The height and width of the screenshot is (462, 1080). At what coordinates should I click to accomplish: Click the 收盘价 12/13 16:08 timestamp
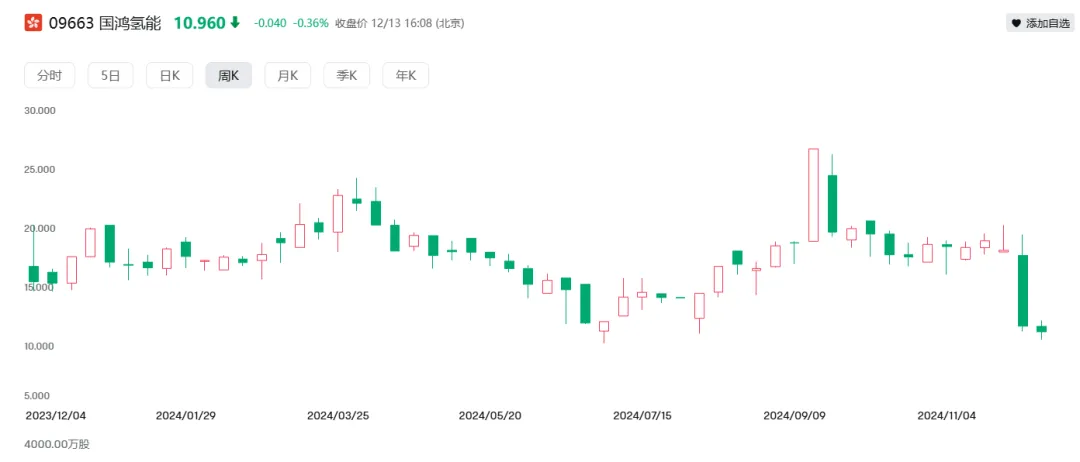(399, 23)
